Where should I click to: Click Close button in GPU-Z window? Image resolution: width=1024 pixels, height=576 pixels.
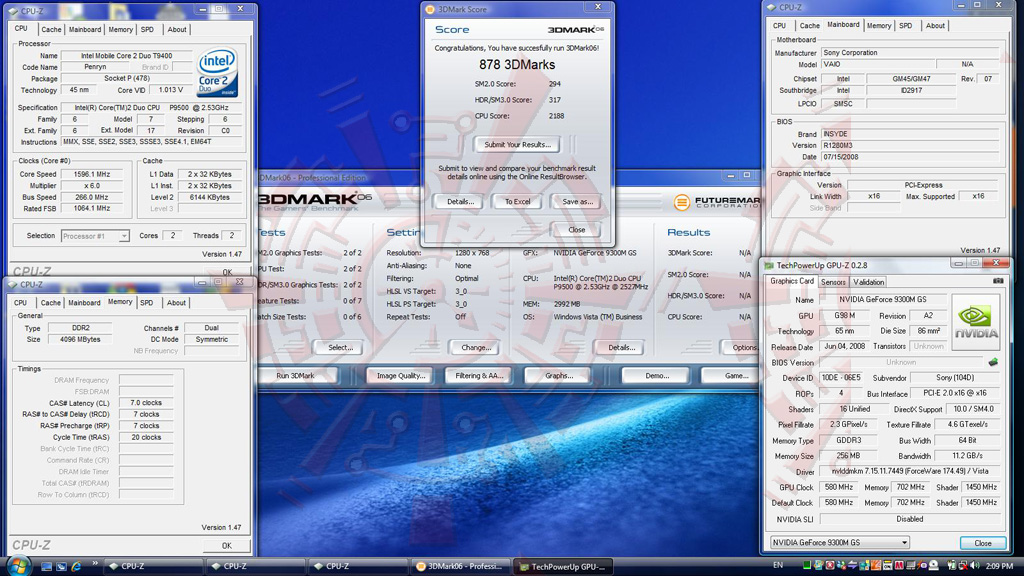(982, 543)
